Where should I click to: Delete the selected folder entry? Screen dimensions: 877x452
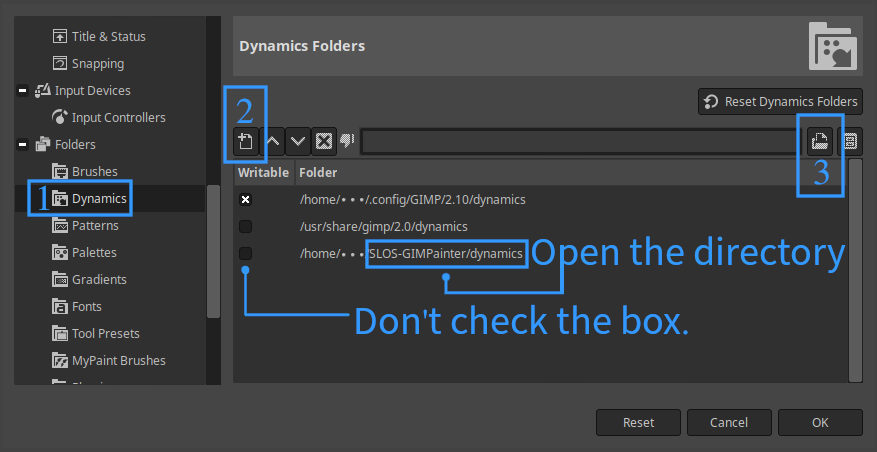pos(324,142)
